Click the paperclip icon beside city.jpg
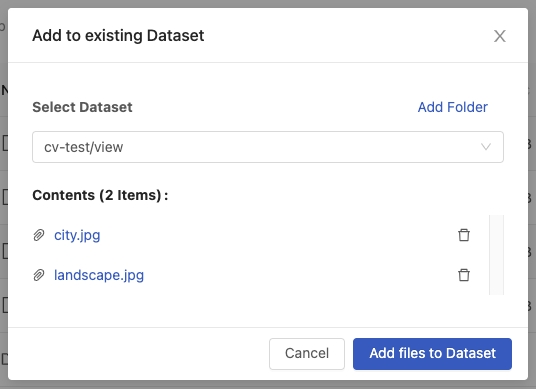The height and width of the screenshot is (389, 536). click(x=39, y=235)
